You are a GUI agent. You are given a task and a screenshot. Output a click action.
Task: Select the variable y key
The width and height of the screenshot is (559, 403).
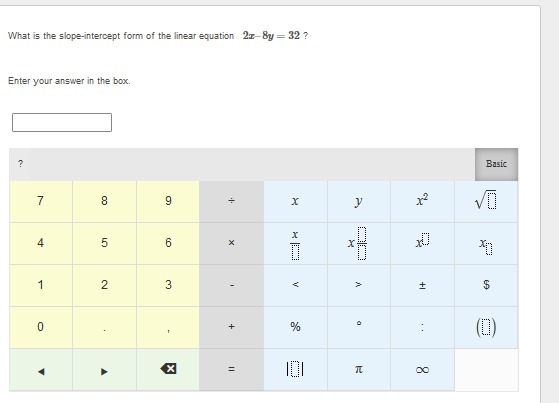pos(359,201)
